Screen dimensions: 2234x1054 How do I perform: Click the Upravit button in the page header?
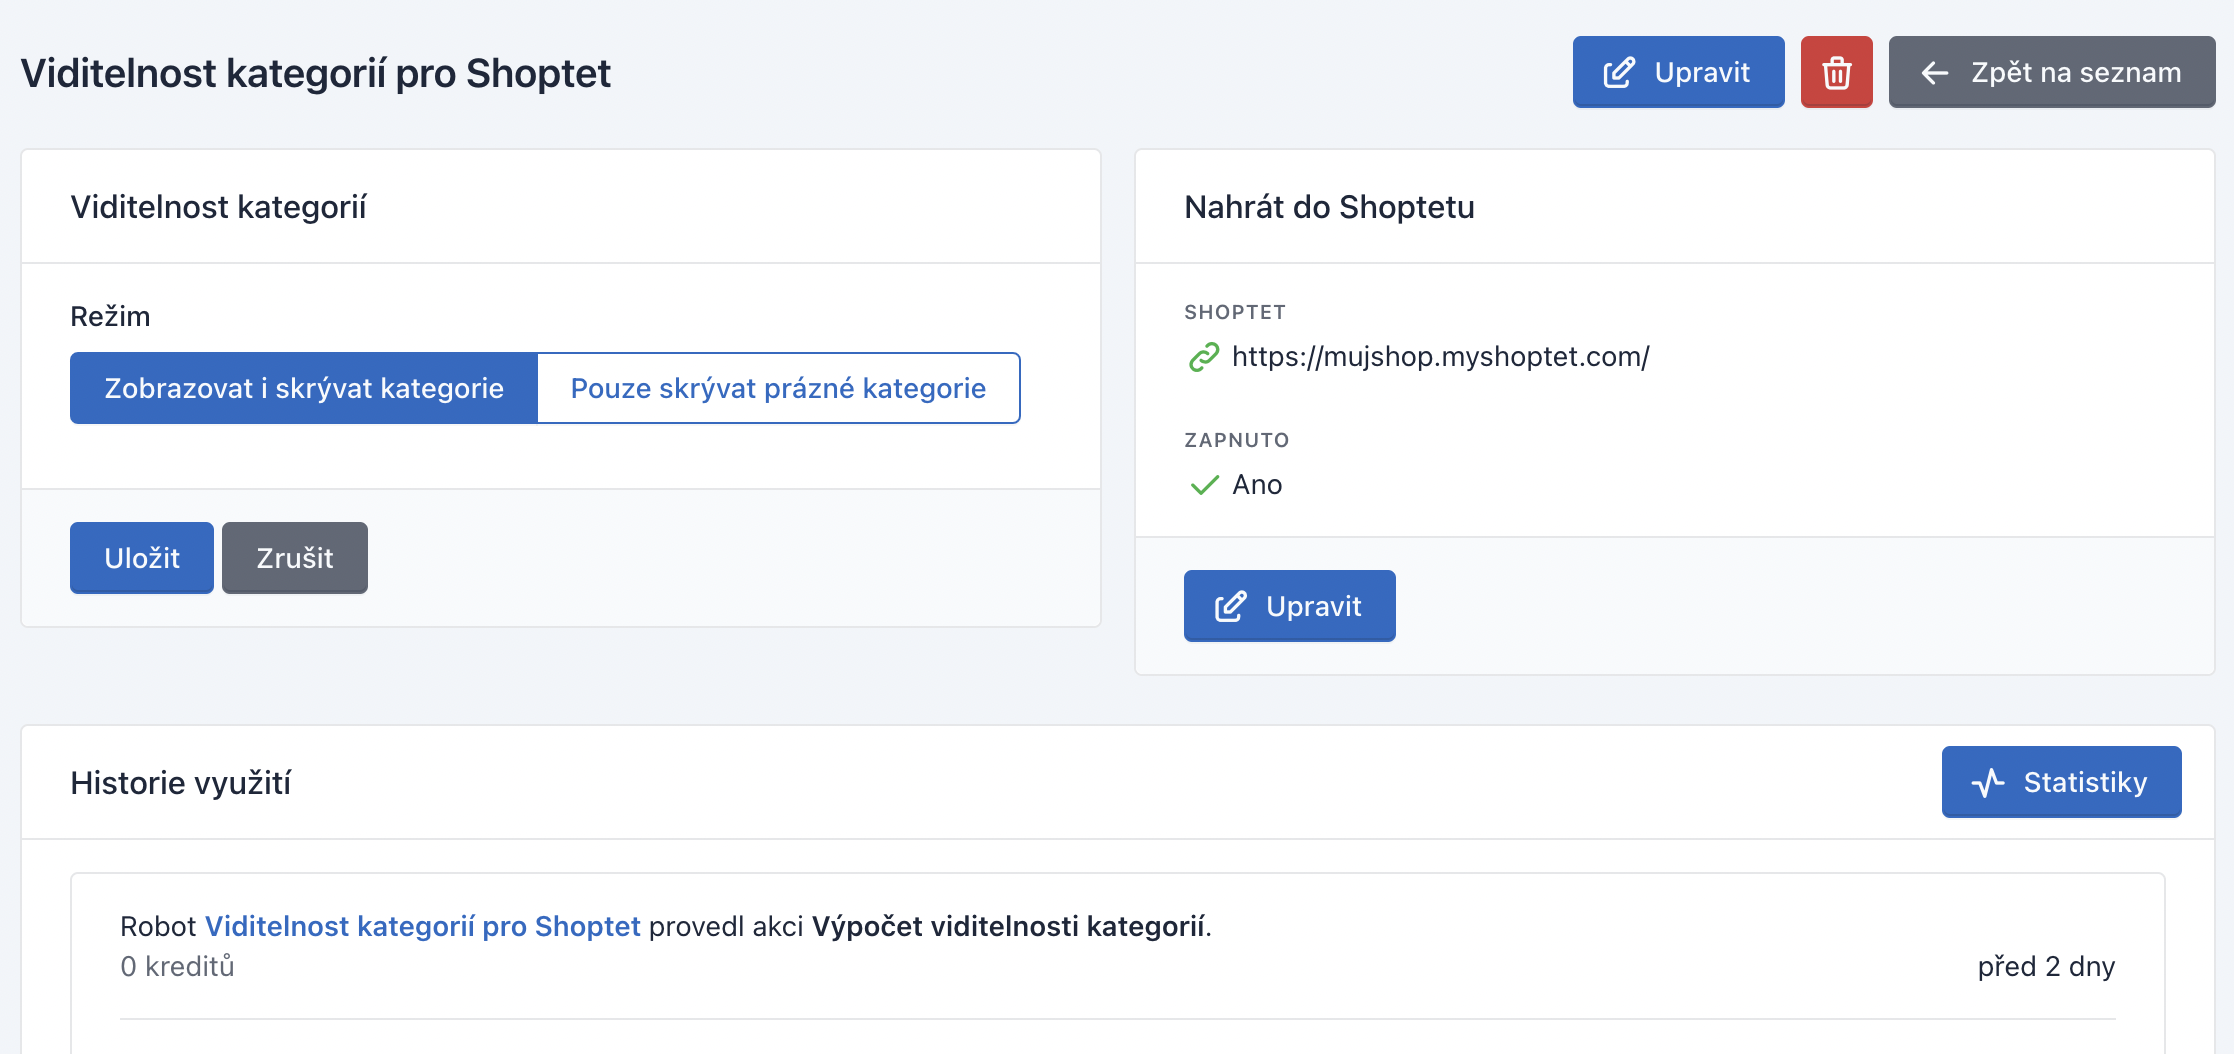1678,72
